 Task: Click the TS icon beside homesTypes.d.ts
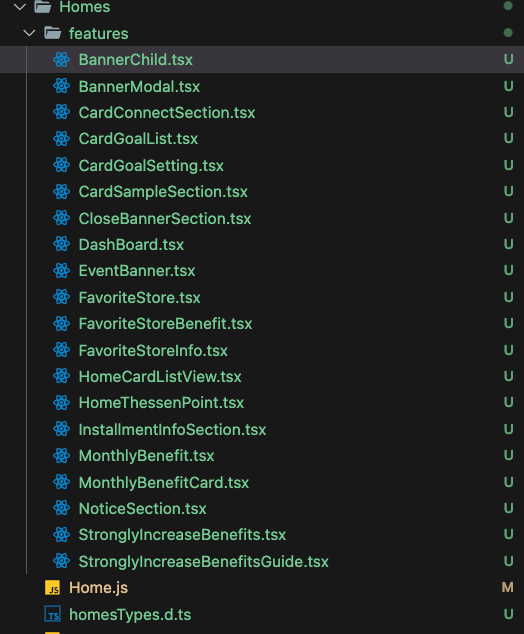tap(53, 615)
